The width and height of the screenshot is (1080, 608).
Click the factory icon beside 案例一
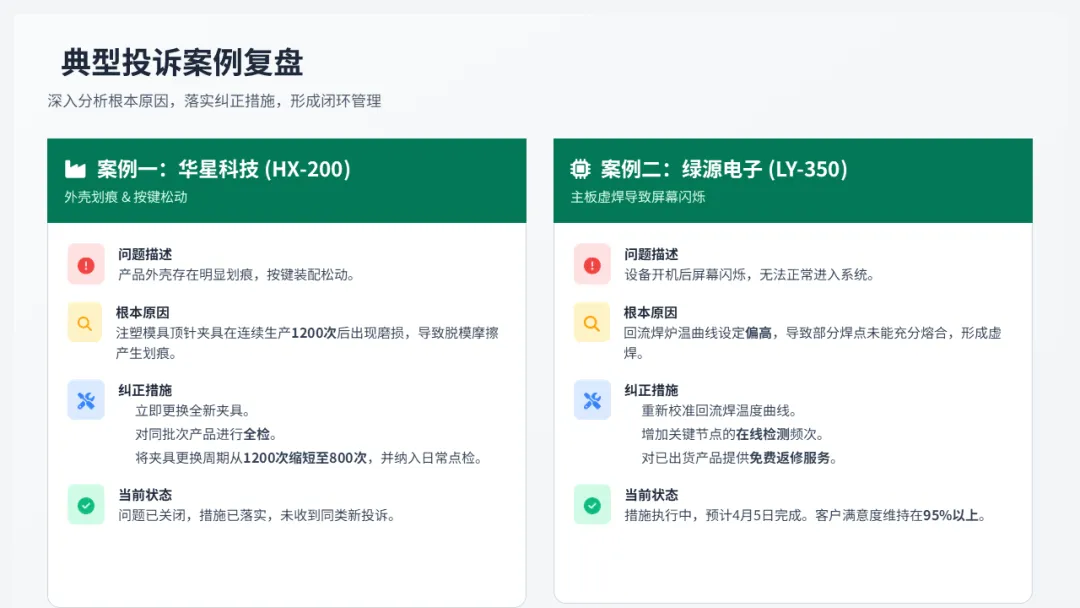(x=75, y=169)
